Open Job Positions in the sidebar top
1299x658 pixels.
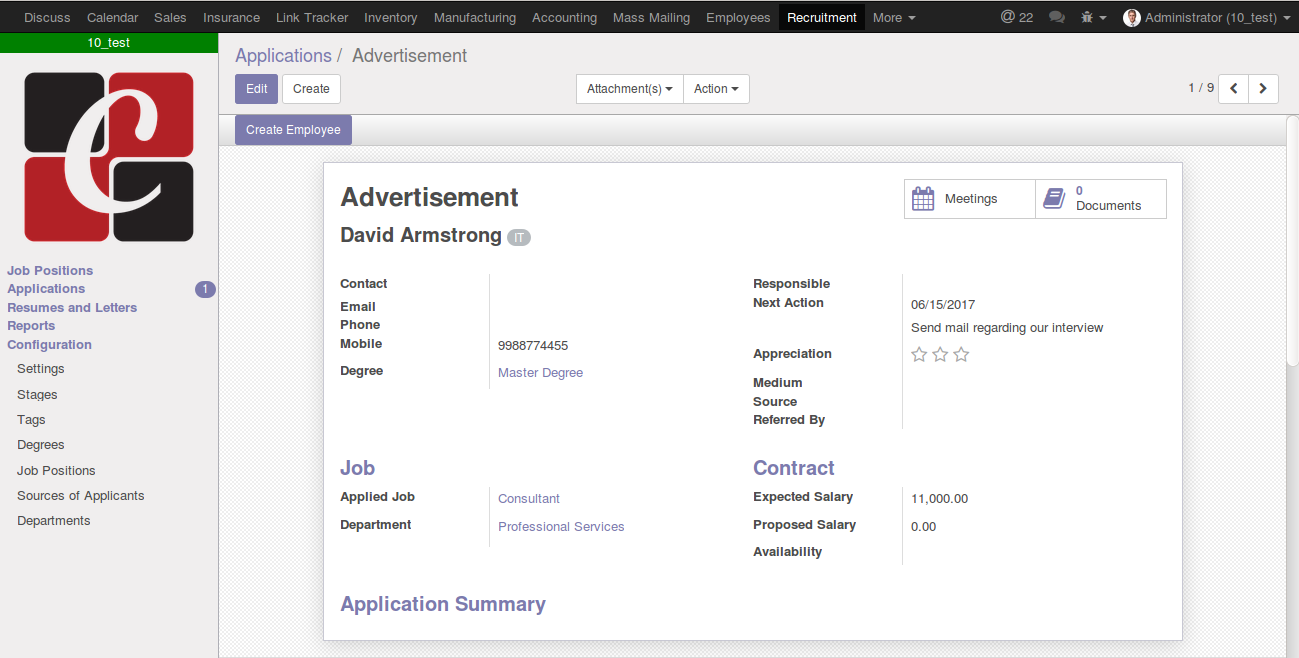coord(50,271)
